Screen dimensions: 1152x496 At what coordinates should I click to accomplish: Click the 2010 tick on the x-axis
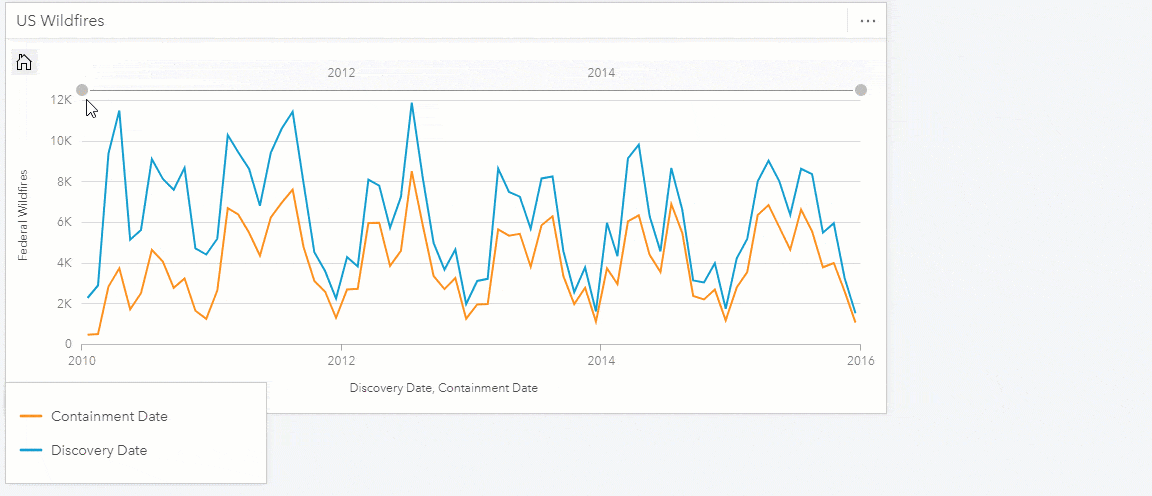pyautogui.click(x=82, y=359)
